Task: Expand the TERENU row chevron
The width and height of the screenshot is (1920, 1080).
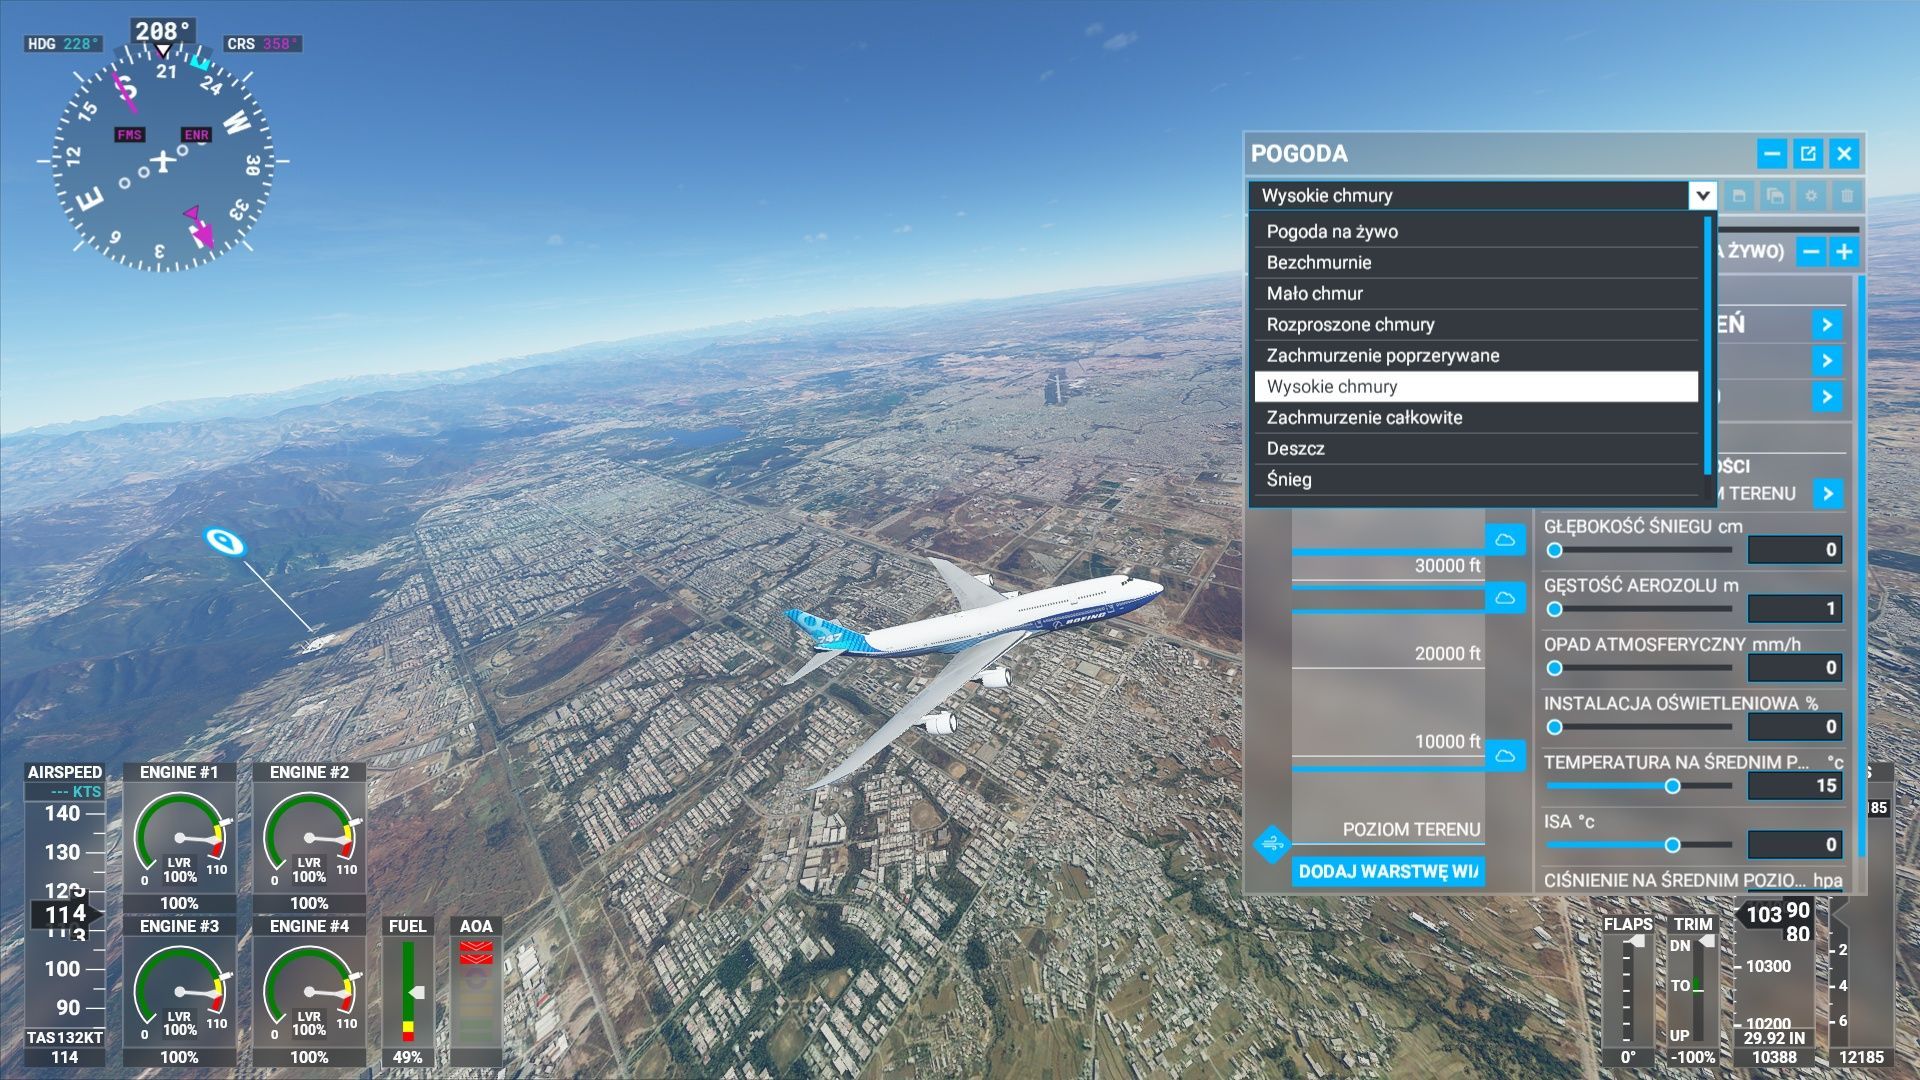Action: point(1828,493)
